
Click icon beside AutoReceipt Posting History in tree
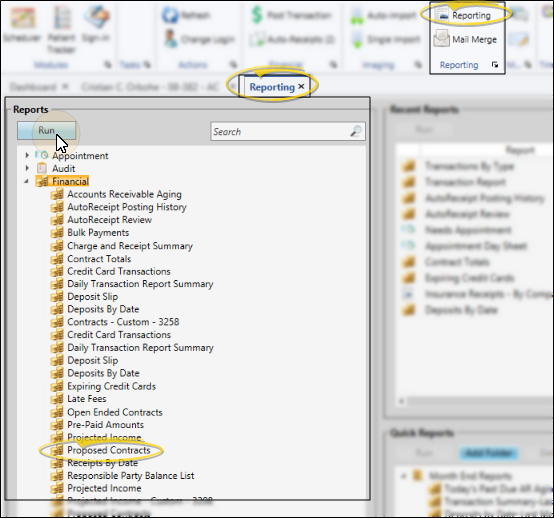click(57, 207)
